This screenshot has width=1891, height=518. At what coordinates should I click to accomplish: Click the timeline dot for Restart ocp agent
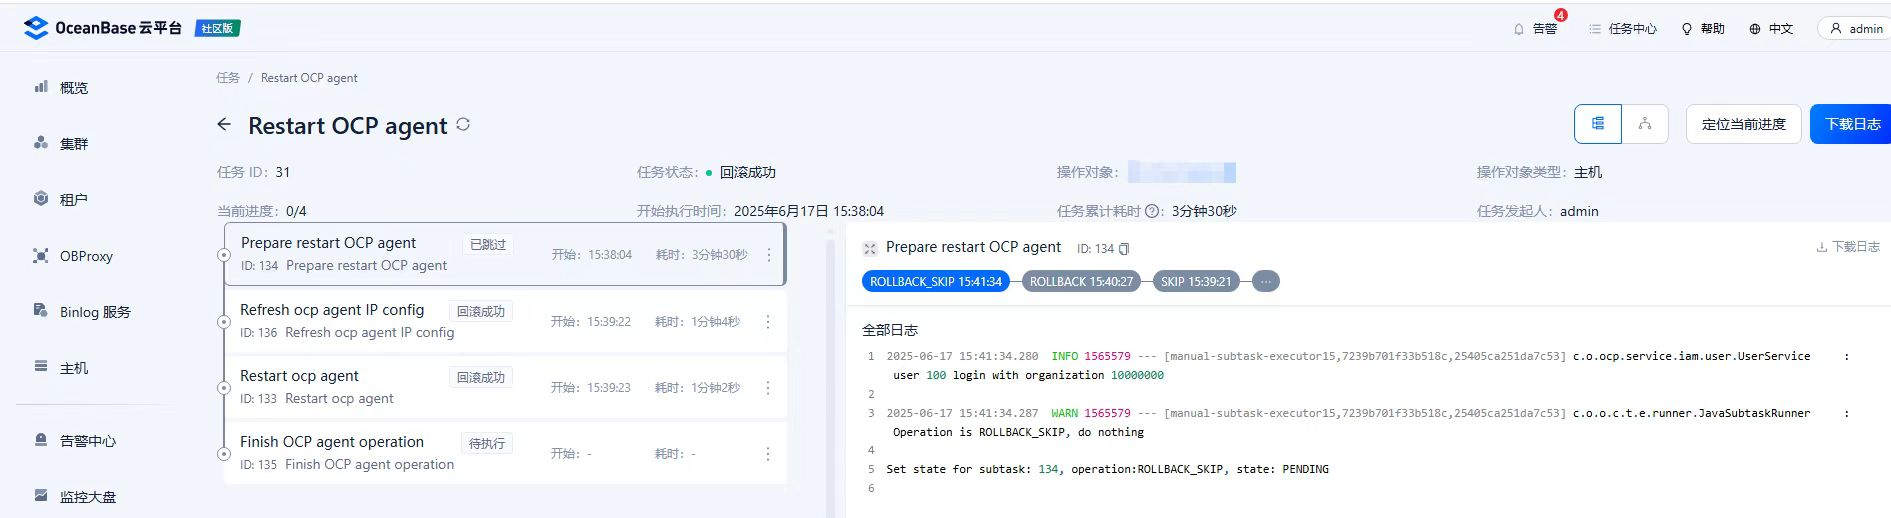tap(224, 388)
